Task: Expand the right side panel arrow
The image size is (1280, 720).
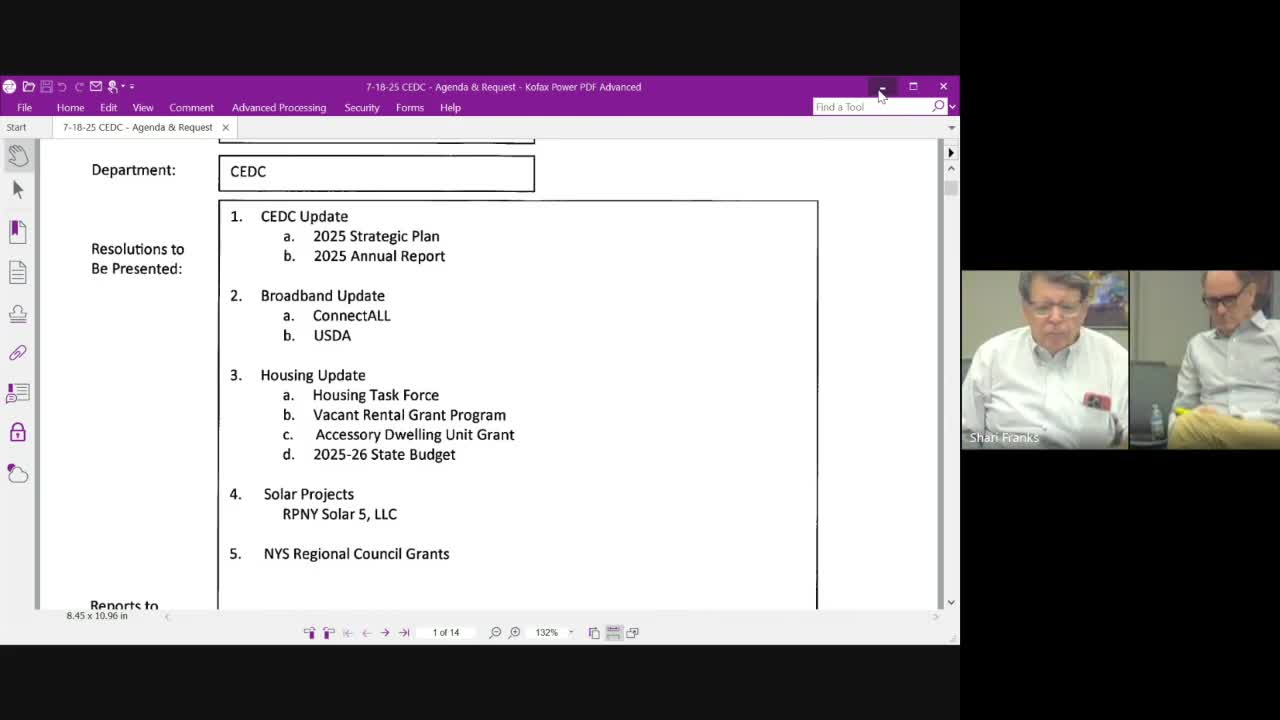Action: point(951,153)
